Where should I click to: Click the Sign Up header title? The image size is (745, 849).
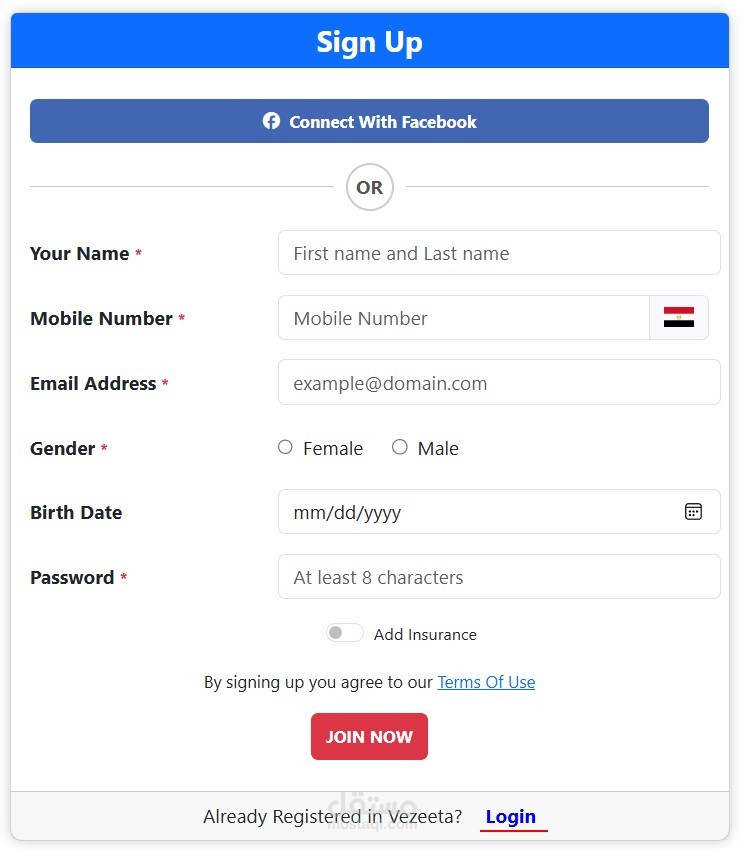click(369, 42)
